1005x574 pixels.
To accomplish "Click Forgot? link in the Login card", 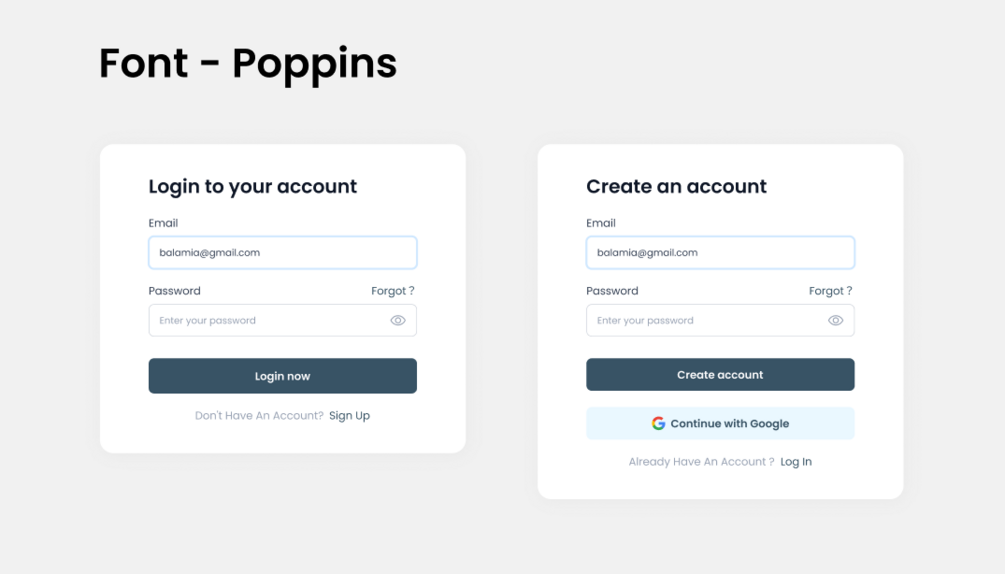I will (x=392, y=291).
